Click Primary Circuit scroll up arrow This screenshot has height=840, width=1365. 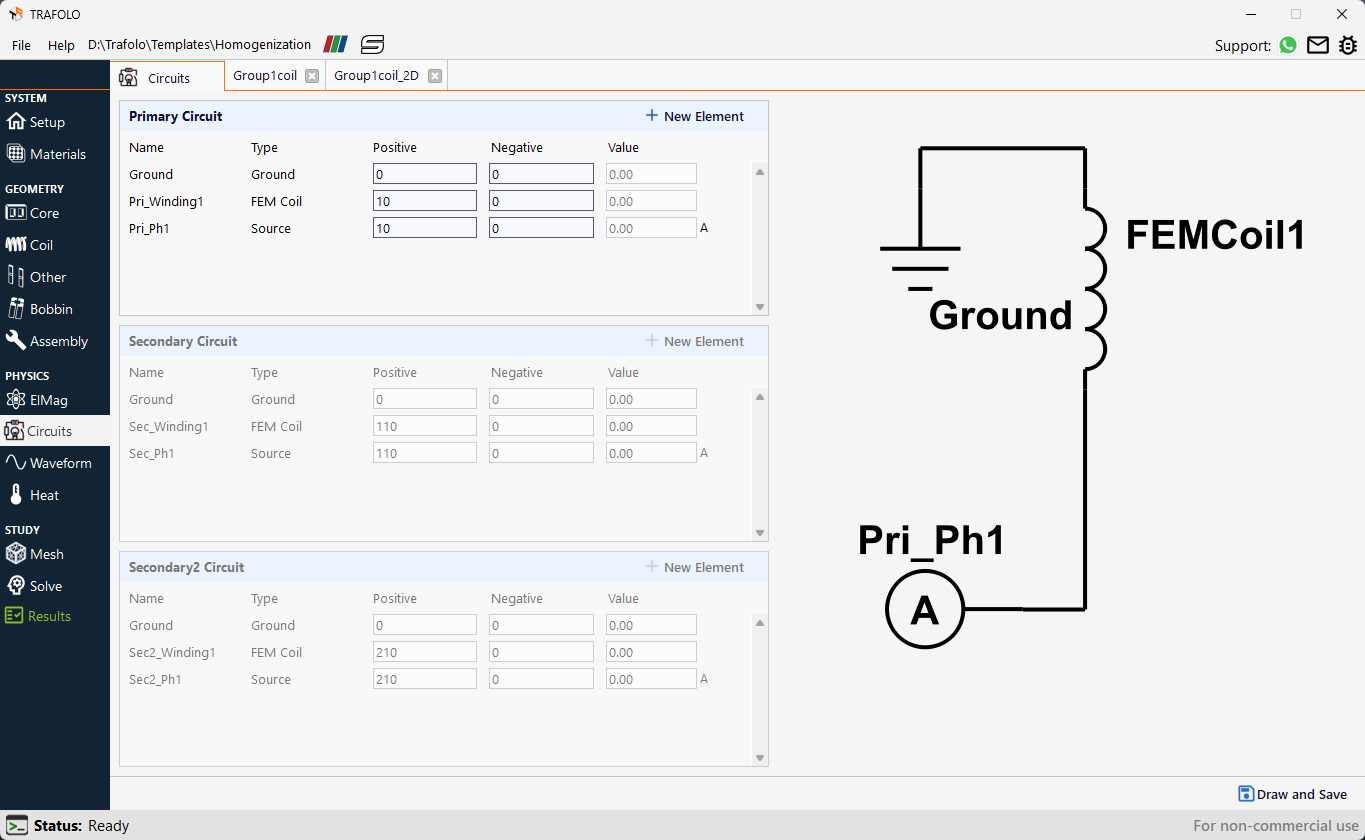tap(760, 172)
